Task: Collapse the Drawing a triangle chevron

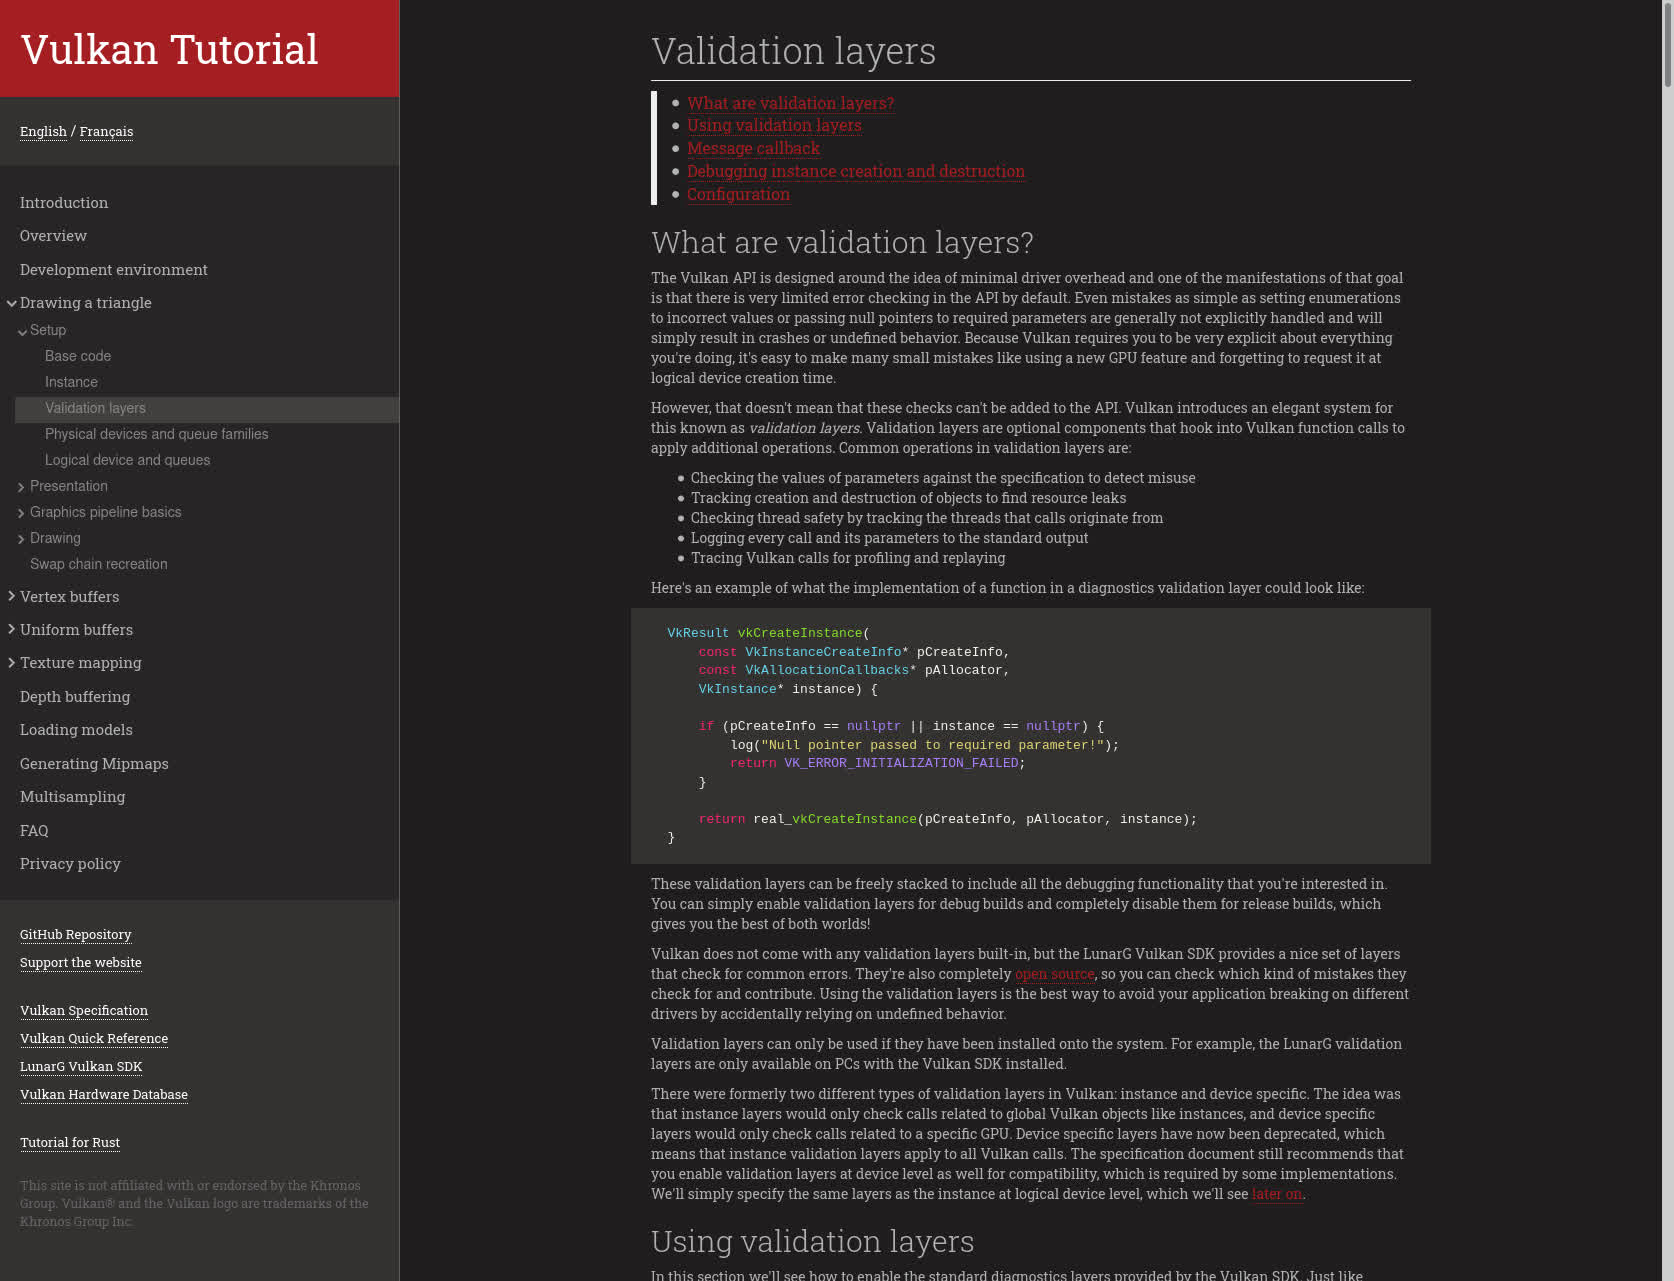Action: coord(12,303)
